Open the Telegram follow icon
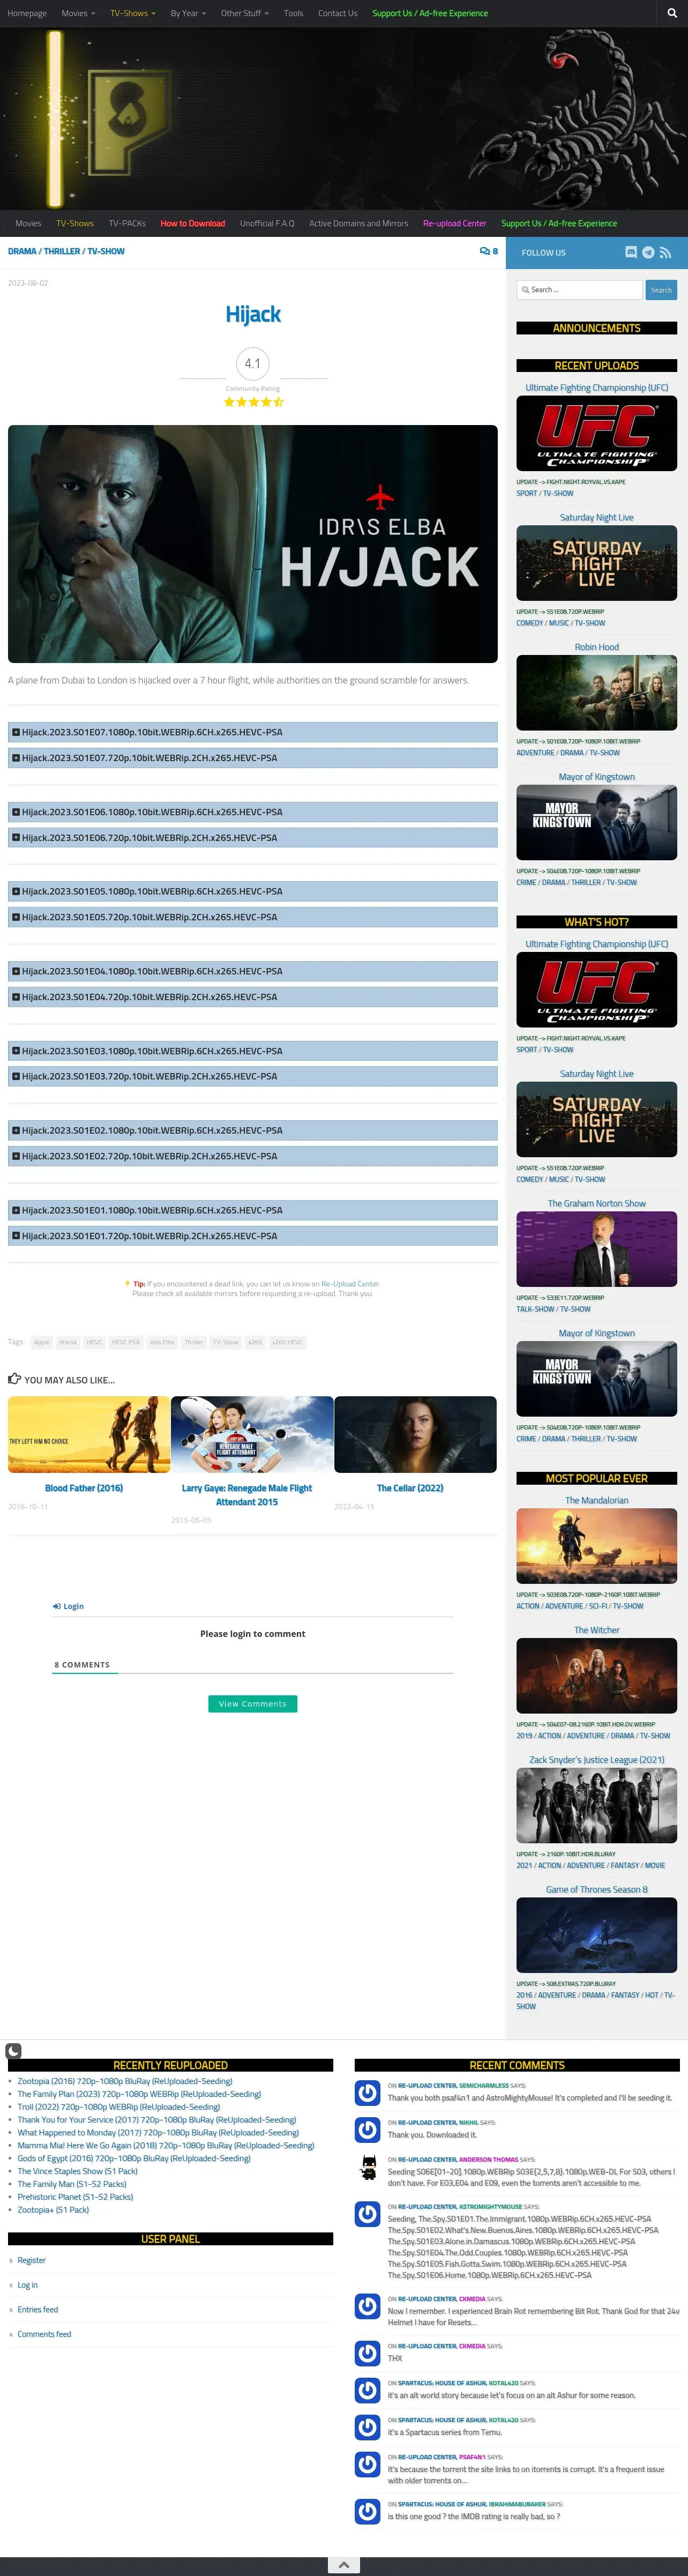 tap(648, 253)
